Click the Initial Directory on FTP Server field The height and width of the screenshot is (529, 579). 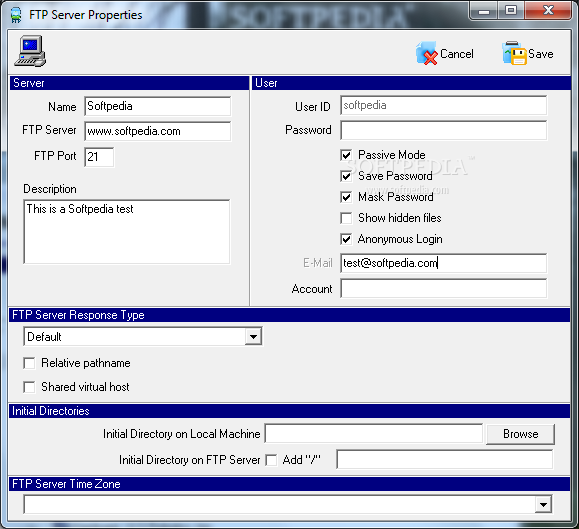(x=445, y=459)
